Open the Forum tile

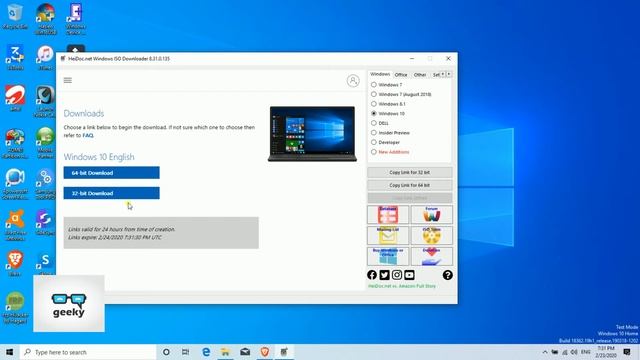pyautogui.click(x=431, y=215)
